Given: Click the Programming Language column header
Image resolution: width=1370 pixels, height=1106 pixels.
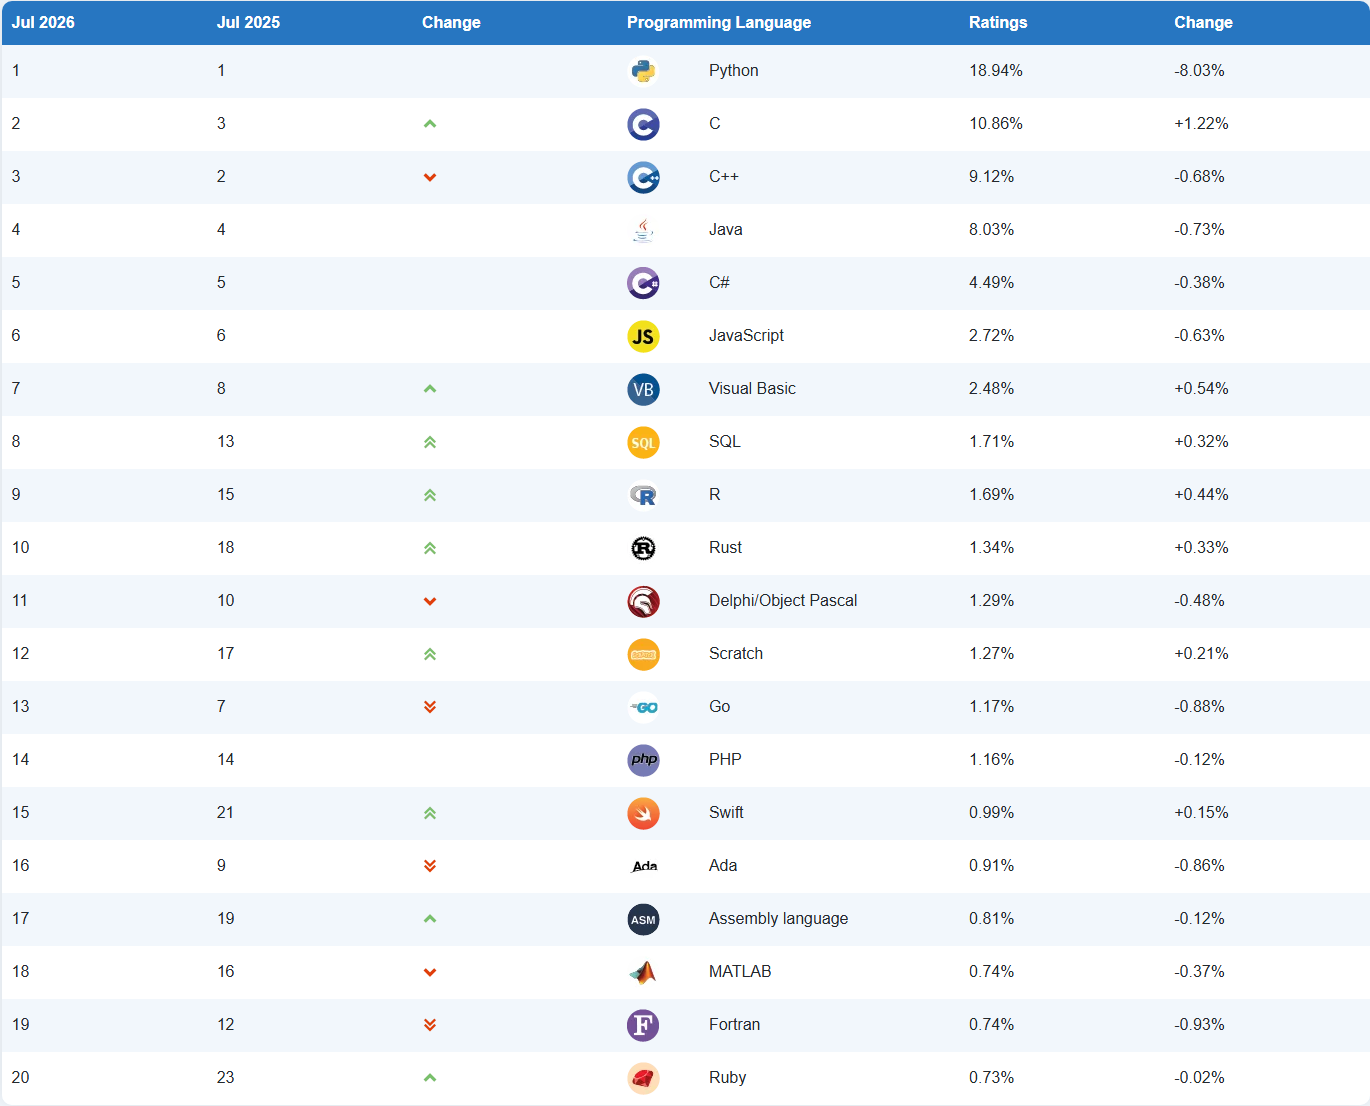Looking at the screenshot, I should [x=719, y=22].
